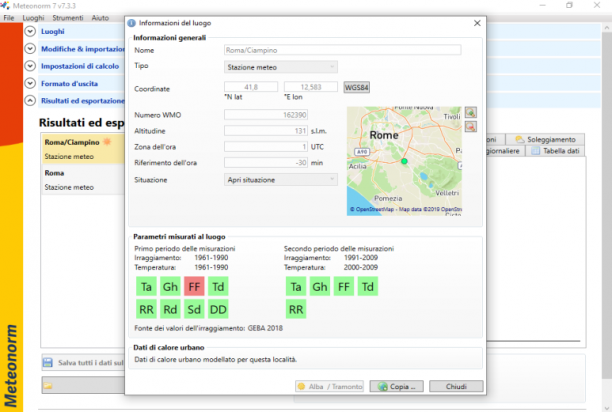Click the map zoom-out magnifier icon
Viewport: 612px width, 412px height.
click(x=471, y=126)
